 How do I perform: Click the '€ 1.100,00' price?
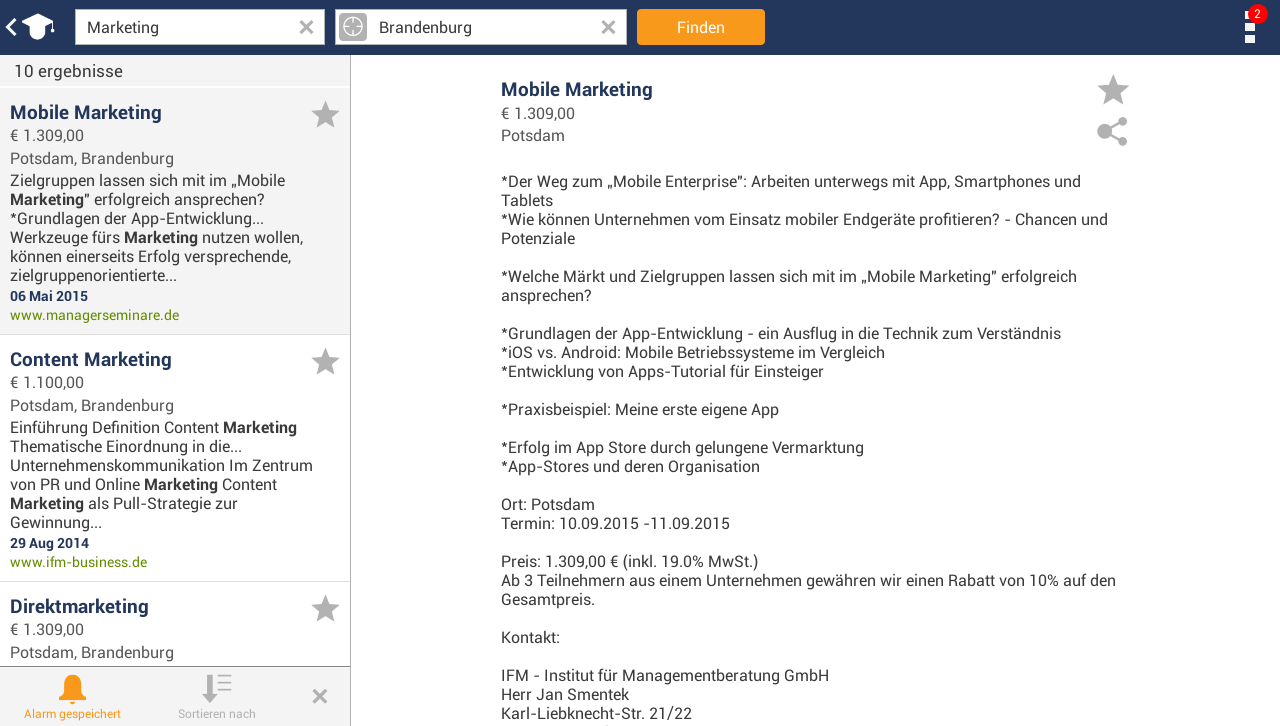(x=47, y=382)
